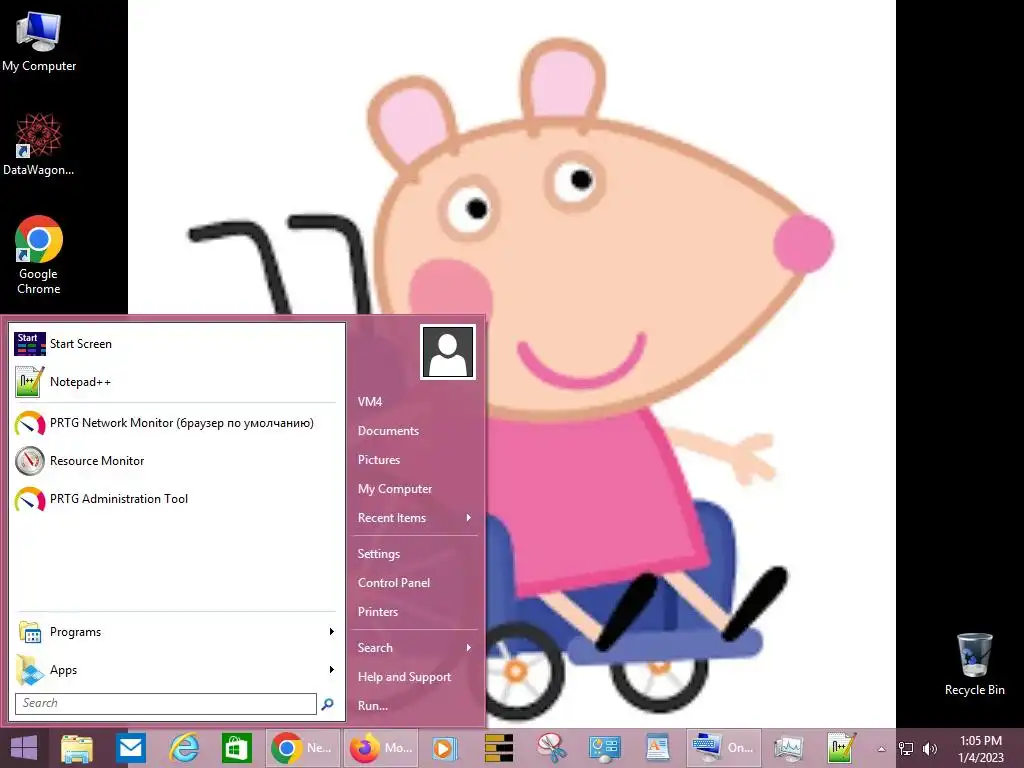Open the Windows Store taskbar icon
1024x768 pixels.
click(236, 748)
